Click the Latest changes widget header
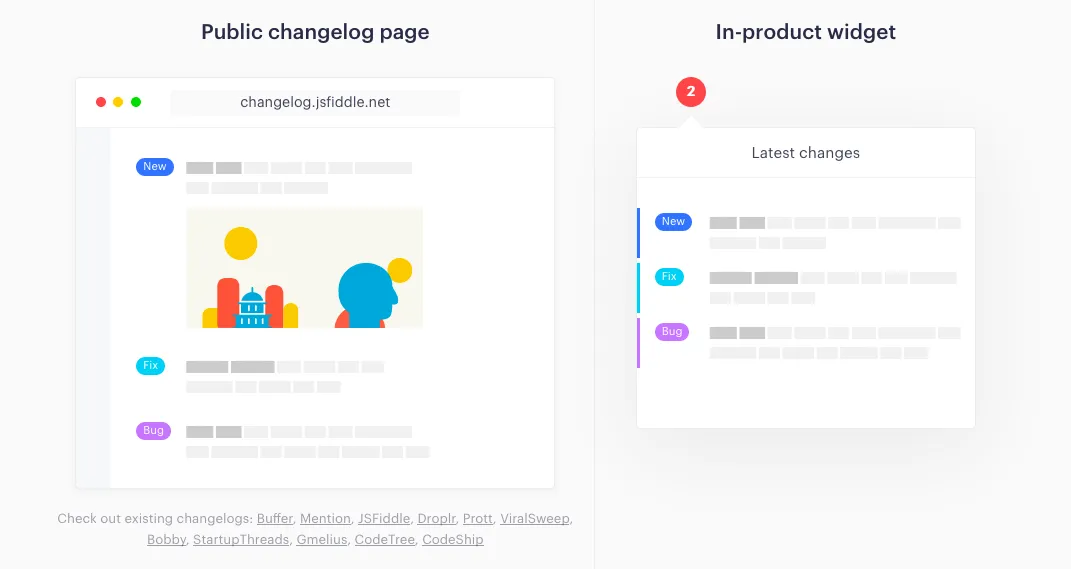This screenshot has width=1071, height=569. pos(806,153)
